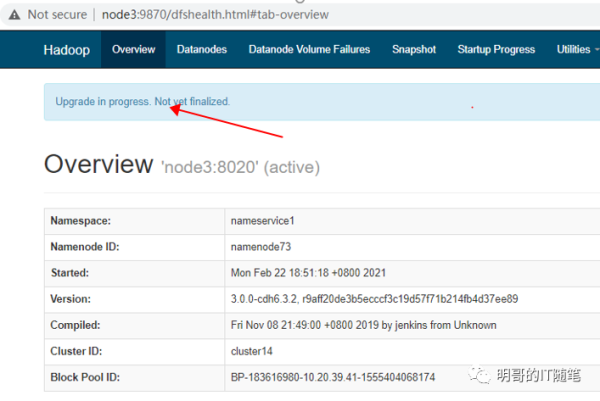The width and height of the screenshot is (600, 401).
Task: Open the Datanodes tab
Action: pyautogui.click(x=201, y=49)
